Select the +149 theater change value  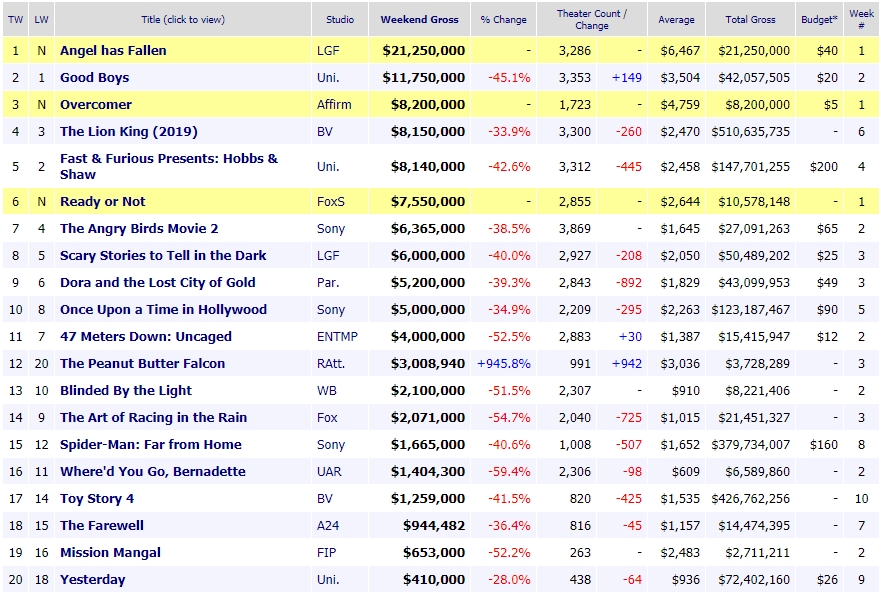coord(626,78)
